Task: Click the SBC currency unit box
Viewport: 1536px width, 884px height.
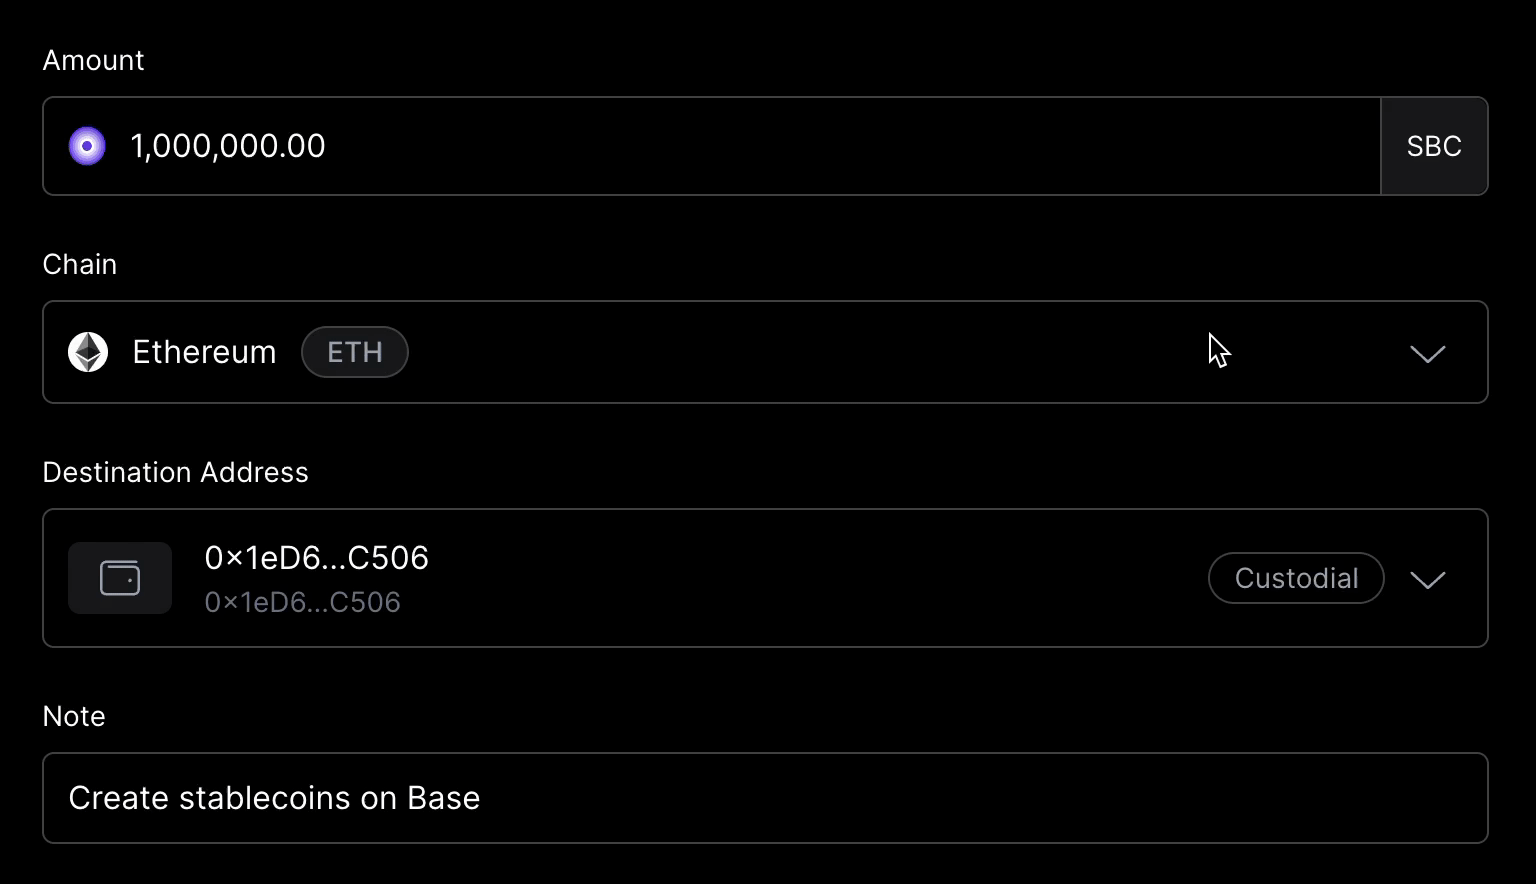Action: 1434,146
